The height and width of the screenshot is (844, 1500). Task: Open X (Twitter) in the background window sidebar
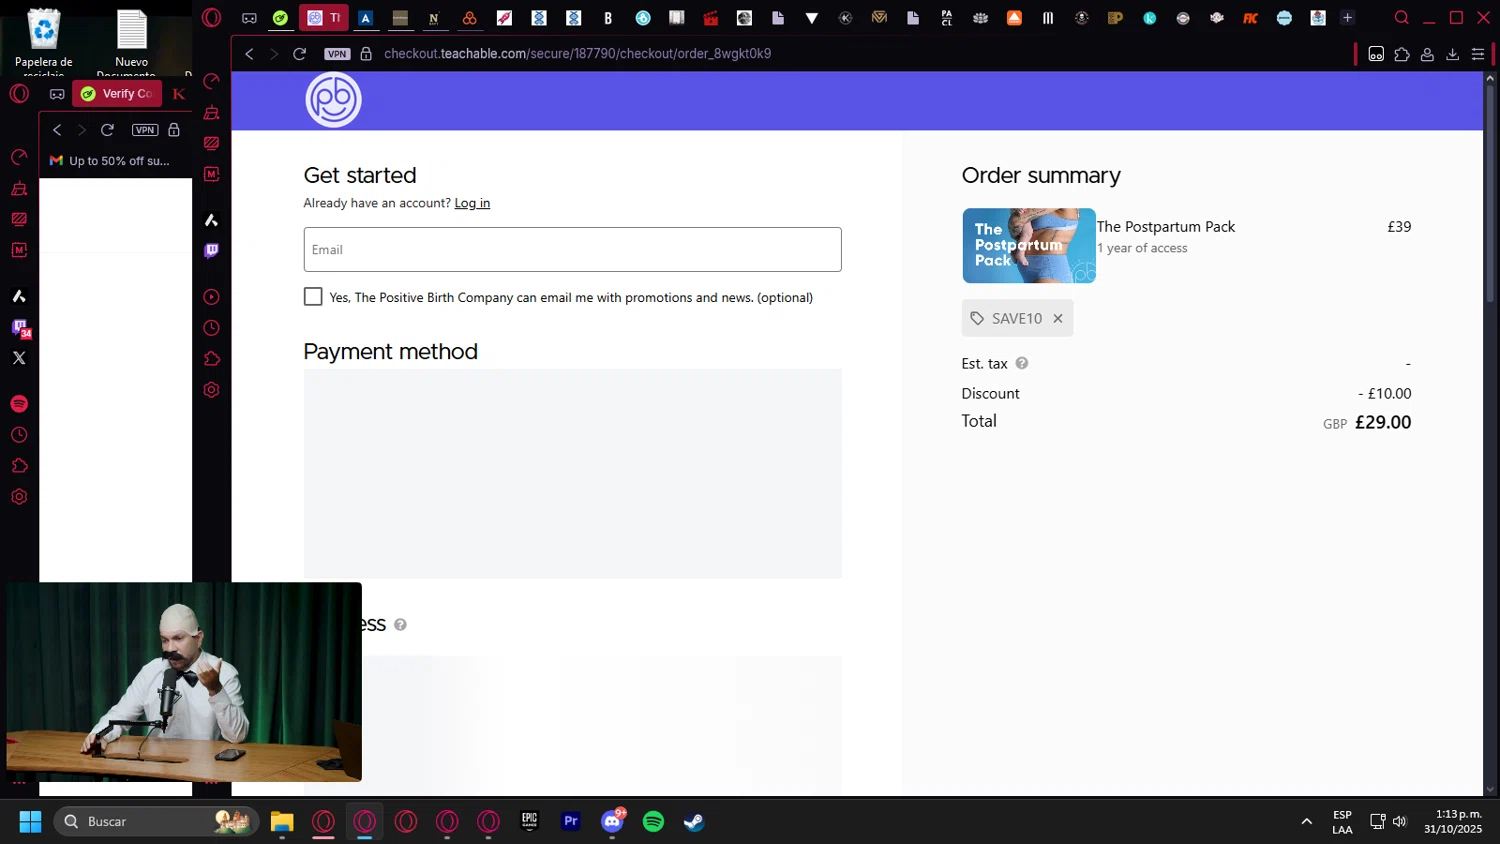(19, 358)
